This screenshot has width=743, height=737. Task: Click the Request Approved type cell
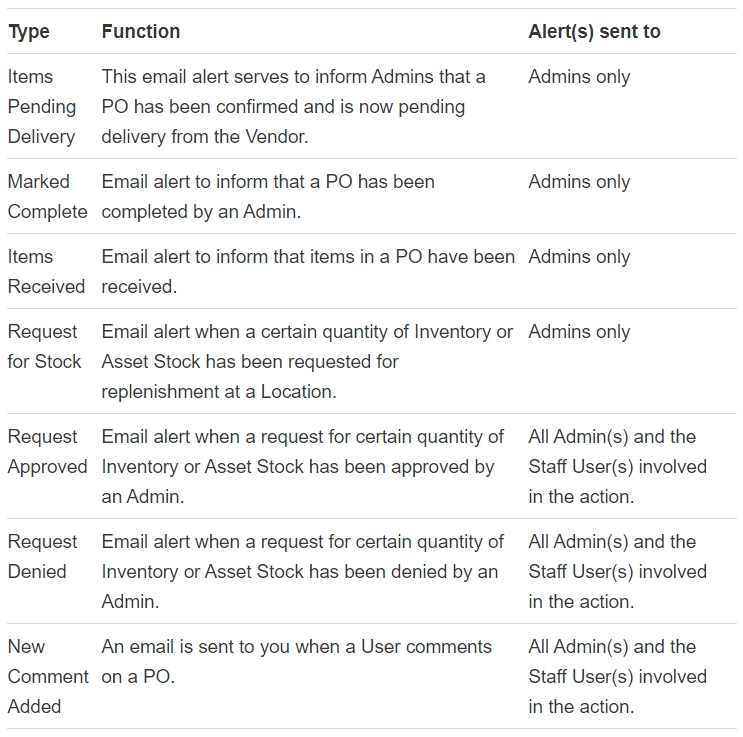[47, 451]
